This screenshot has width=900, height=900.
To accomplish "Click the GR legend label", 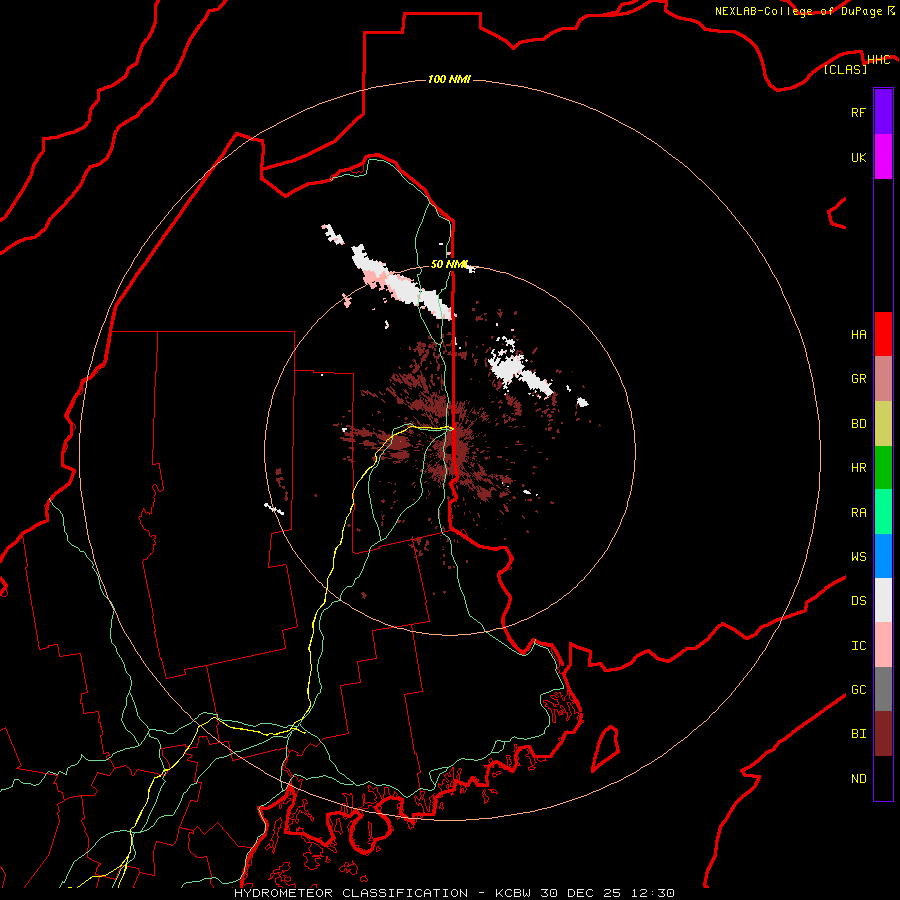I will click(858, 378).
